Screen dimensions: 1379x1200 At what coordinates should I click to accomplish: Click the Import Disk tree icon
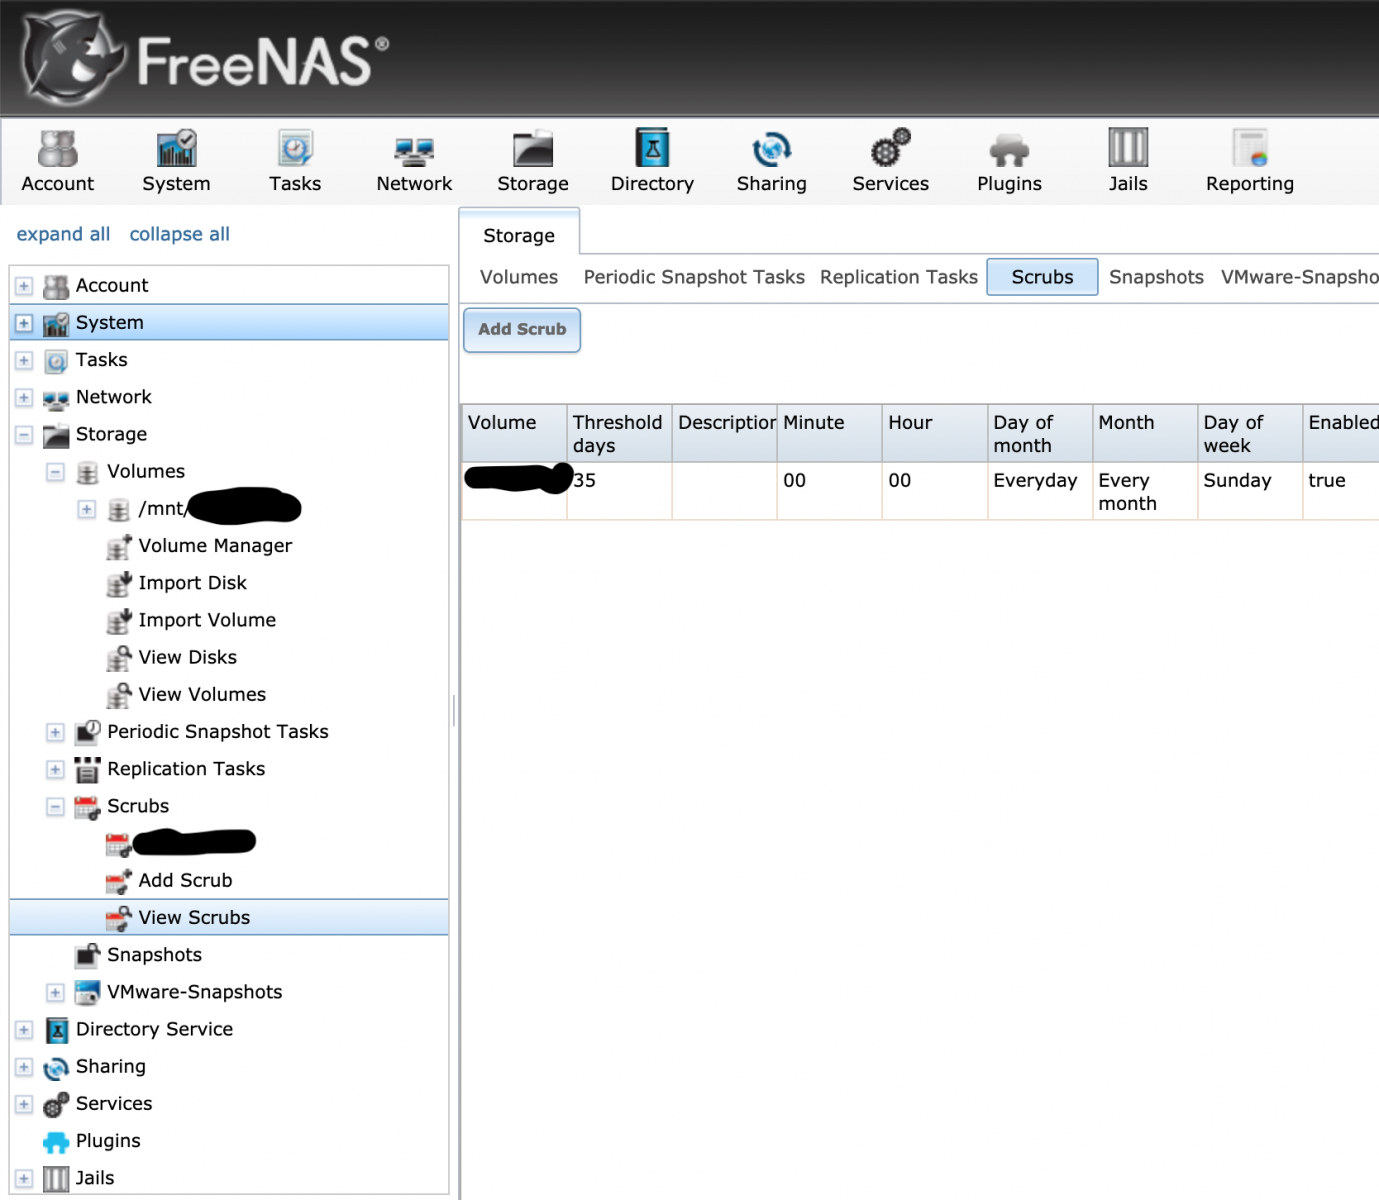[x=119, y=583]
